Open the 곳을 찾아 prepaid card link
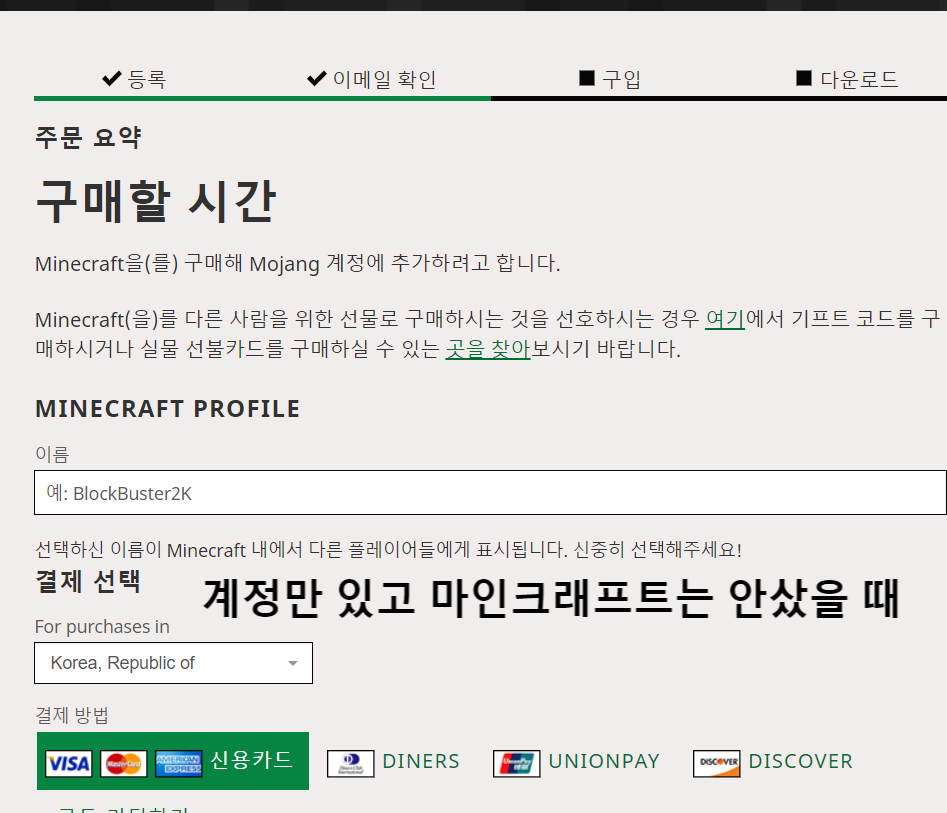Viewport: 947px width, 813px height. tap(488, 349)
